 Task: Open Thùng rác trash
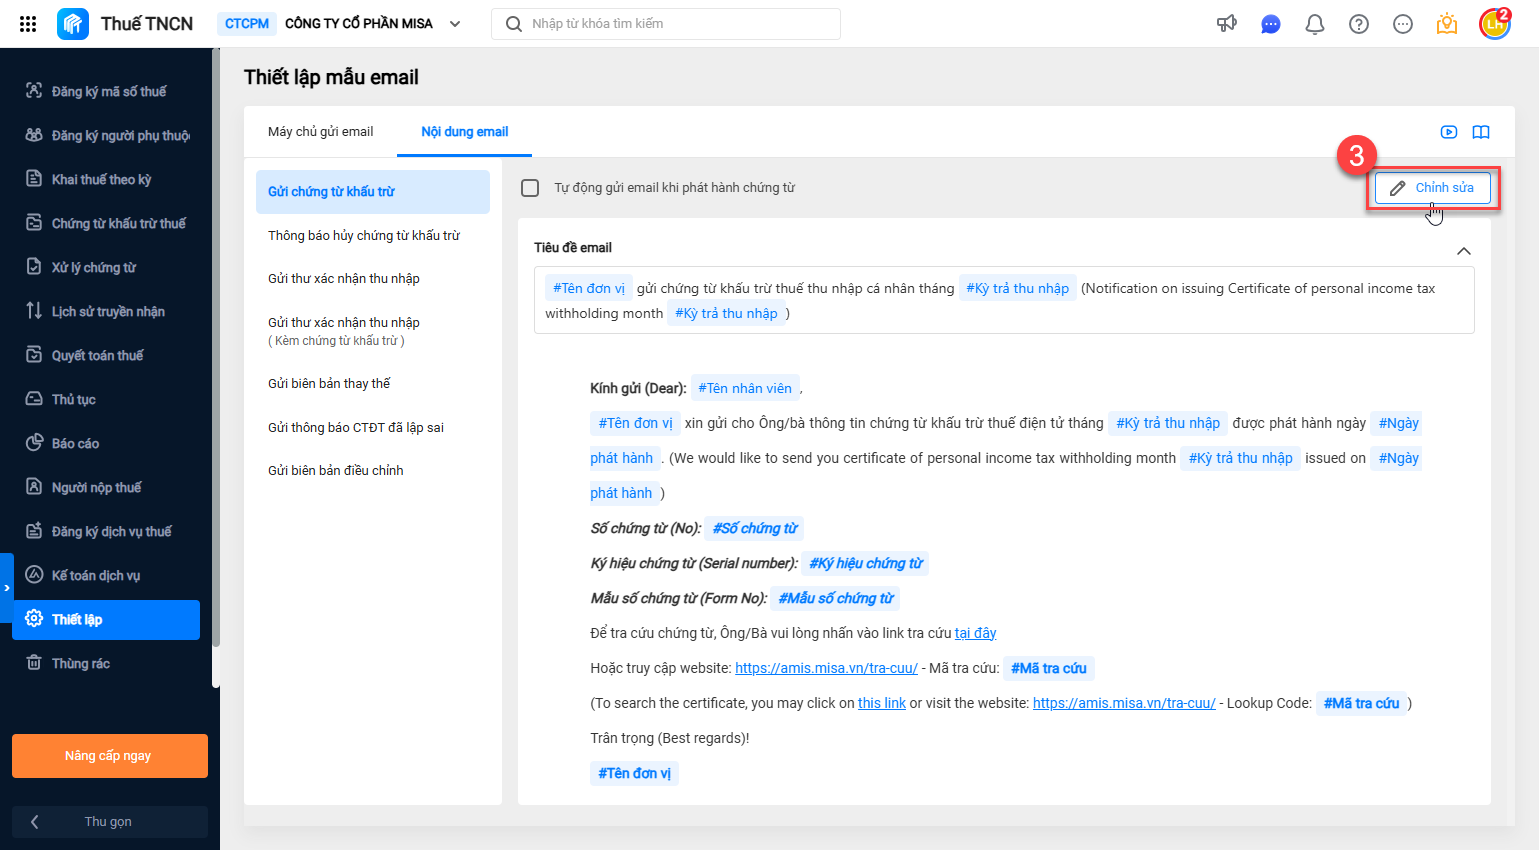[x=106, y=663]
